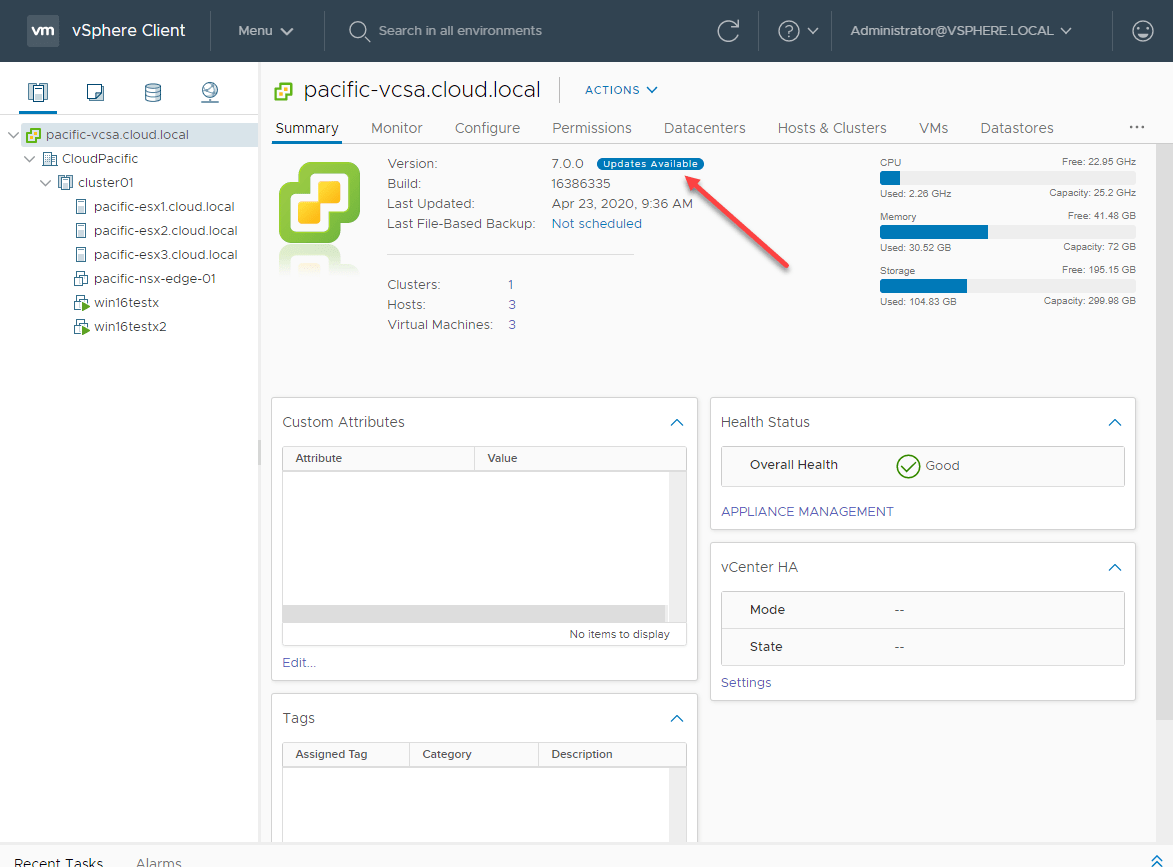Click cluster01 cluster icon in tree

66,183
